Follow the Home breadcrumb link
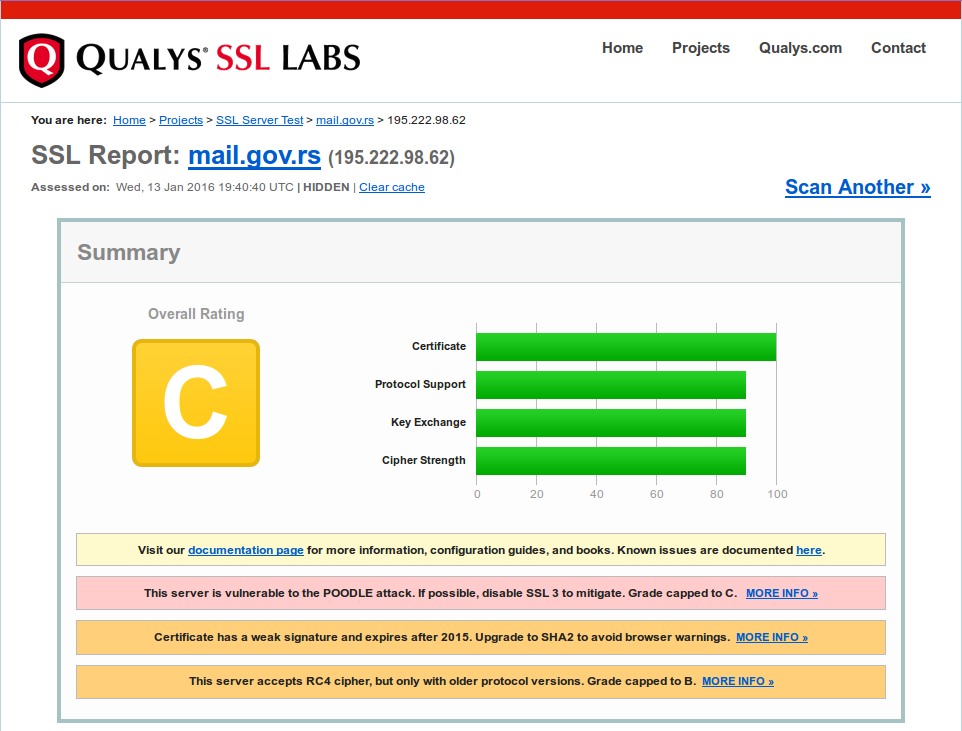This screenshot has width=962, height=731. [129, 120]
